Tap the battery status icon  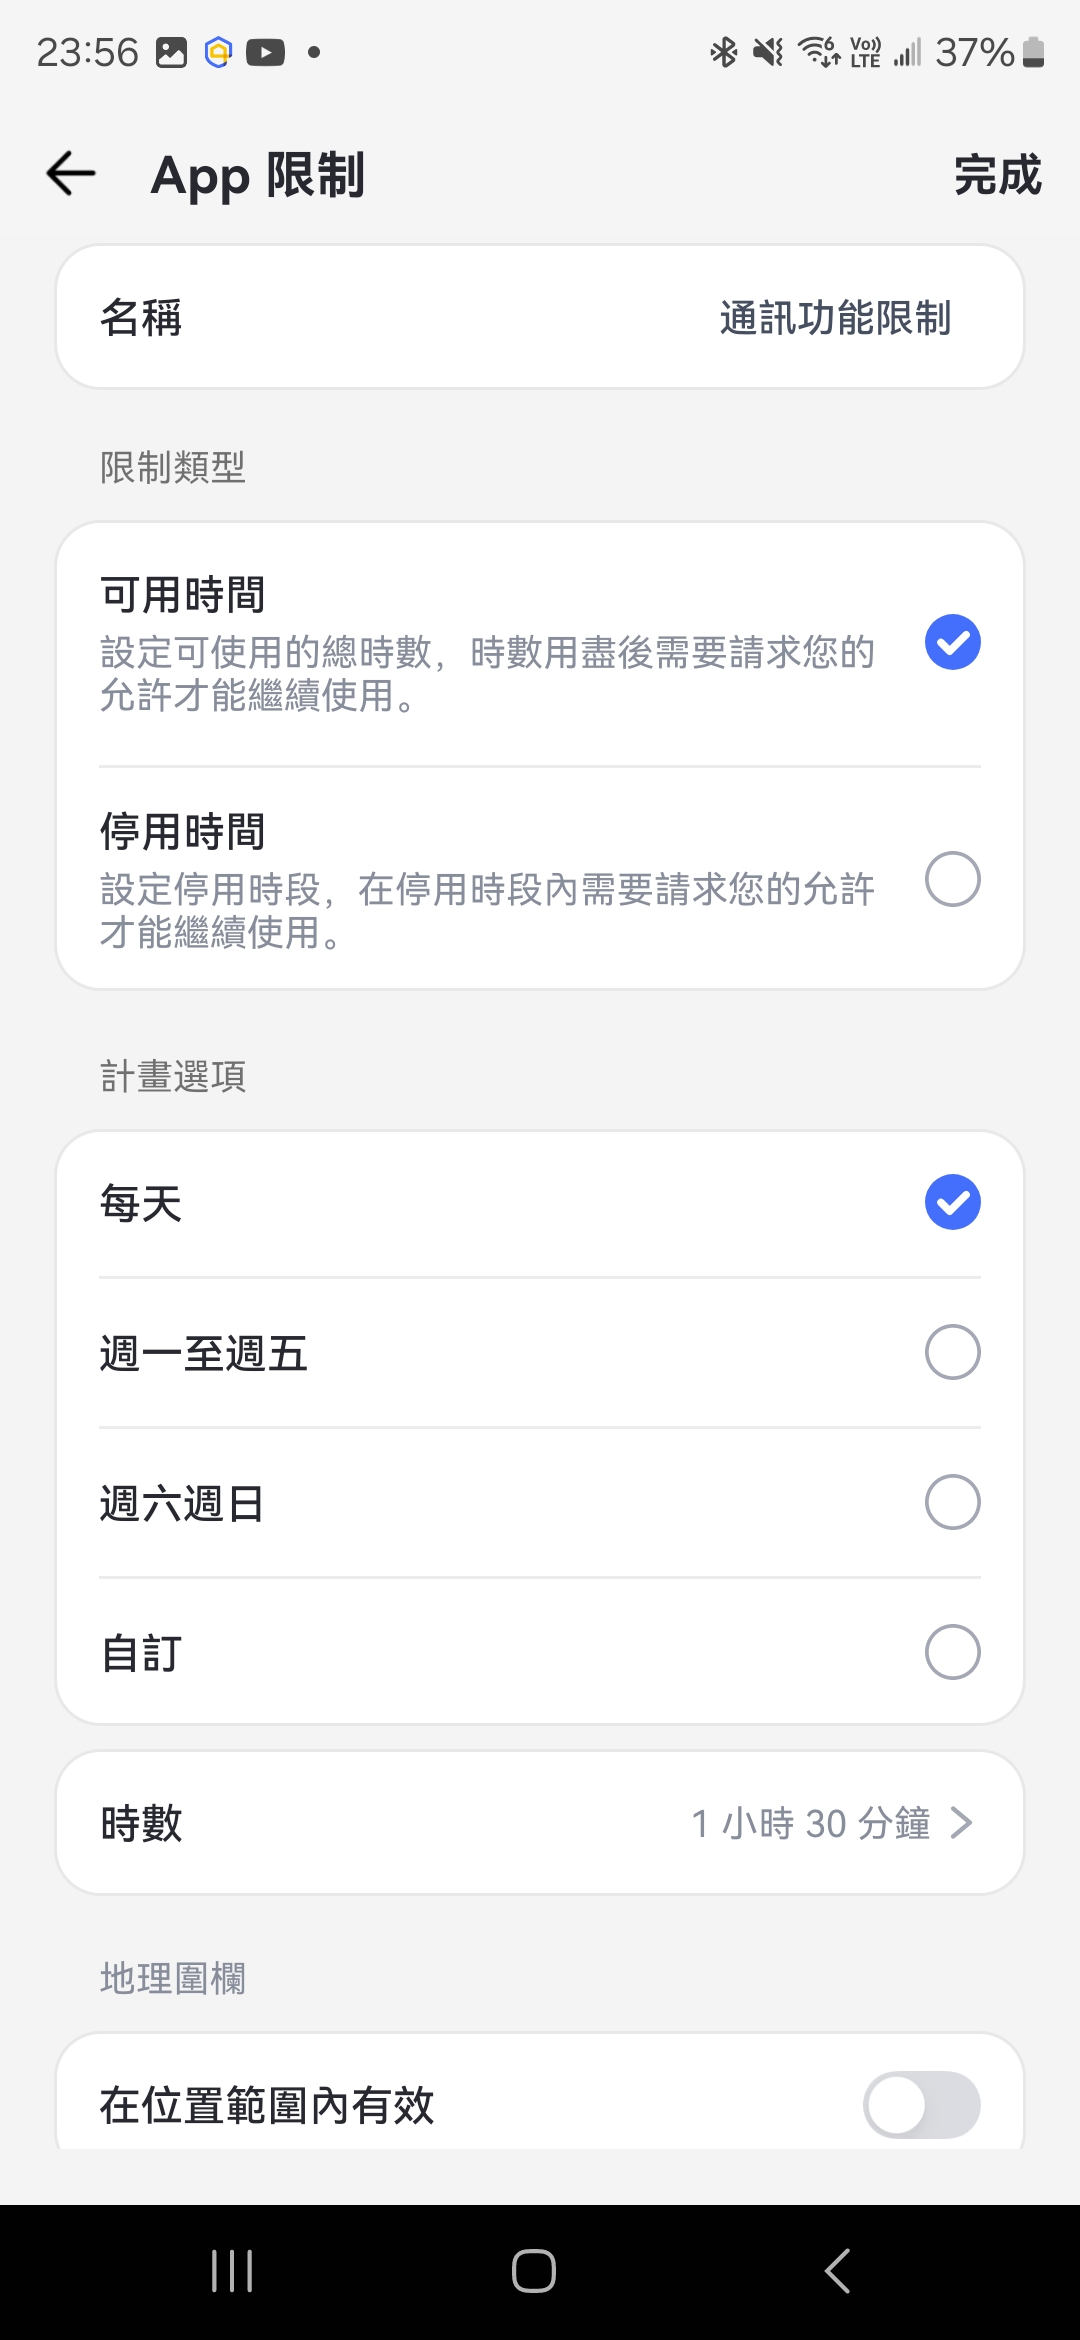pyautogui.click(x=1034, y=52)
